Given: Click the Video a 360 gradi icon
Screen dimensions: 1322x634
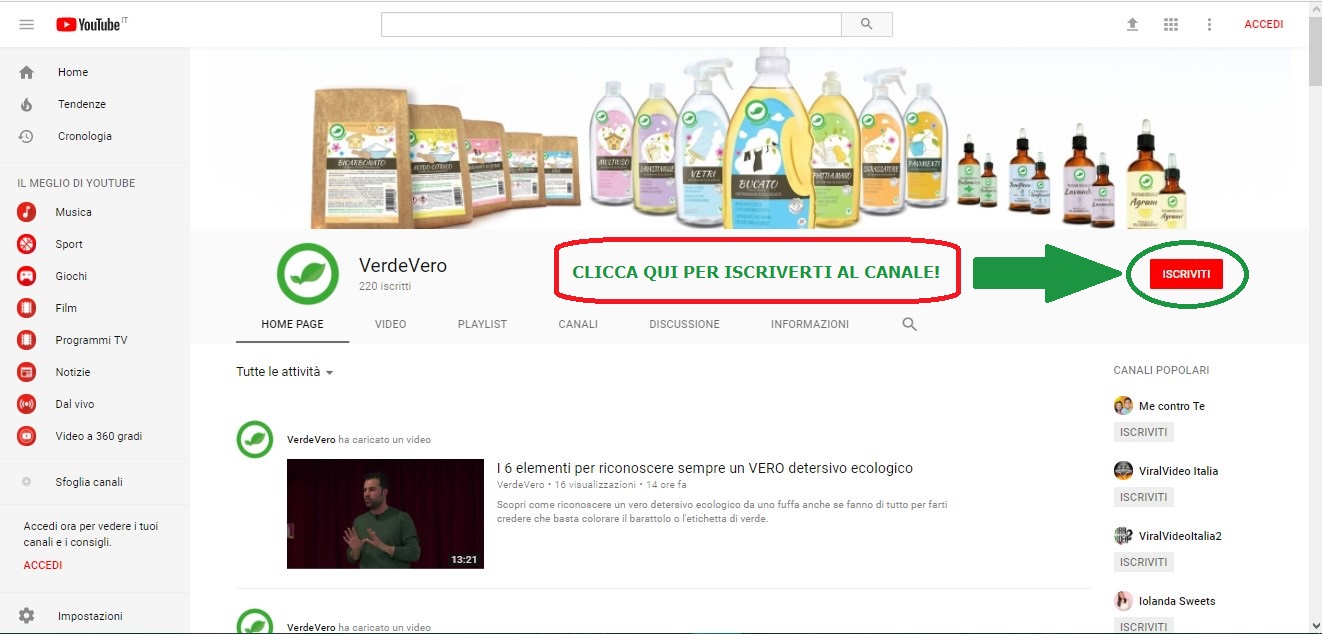Looking at the screenshot, I should coord(27,436).
